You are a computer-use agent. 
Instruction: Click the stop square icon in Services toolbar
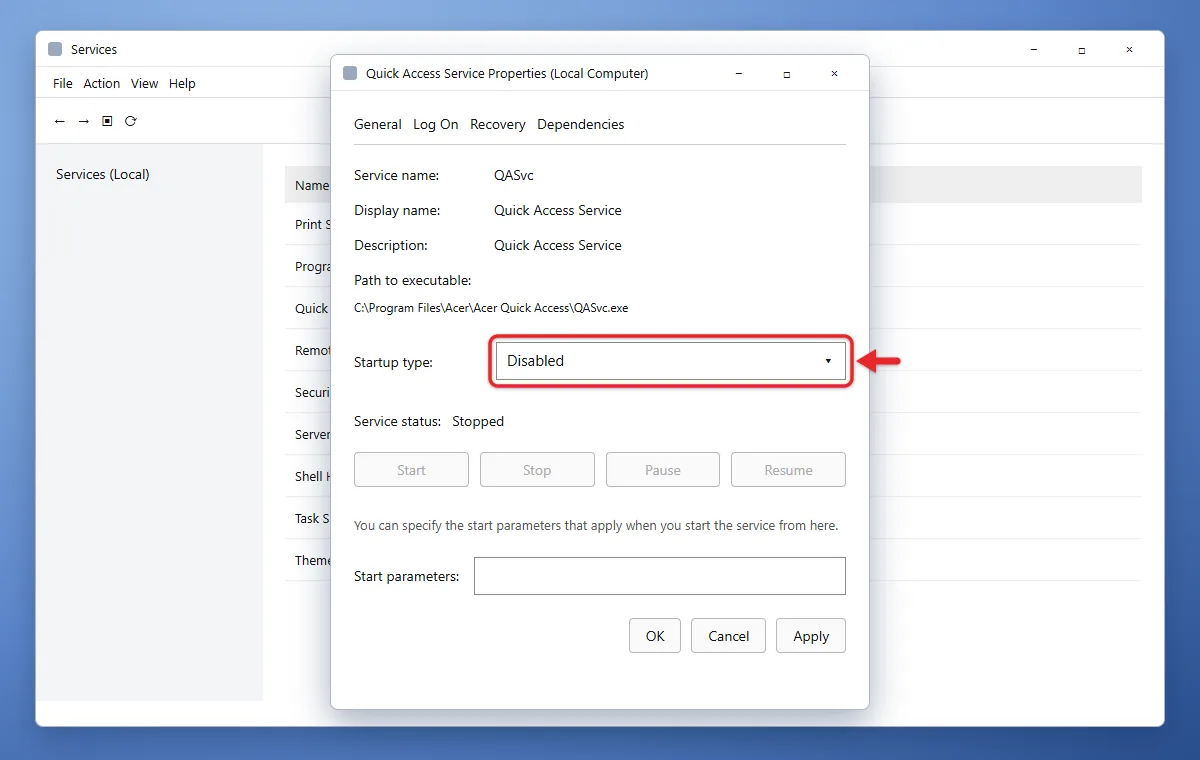point(107,121)
